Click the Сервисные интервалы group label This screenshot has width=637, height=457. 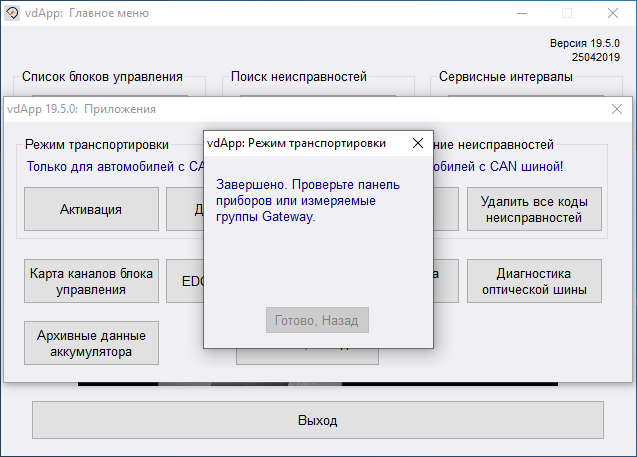pyautogui.click(x=506, y=76)
